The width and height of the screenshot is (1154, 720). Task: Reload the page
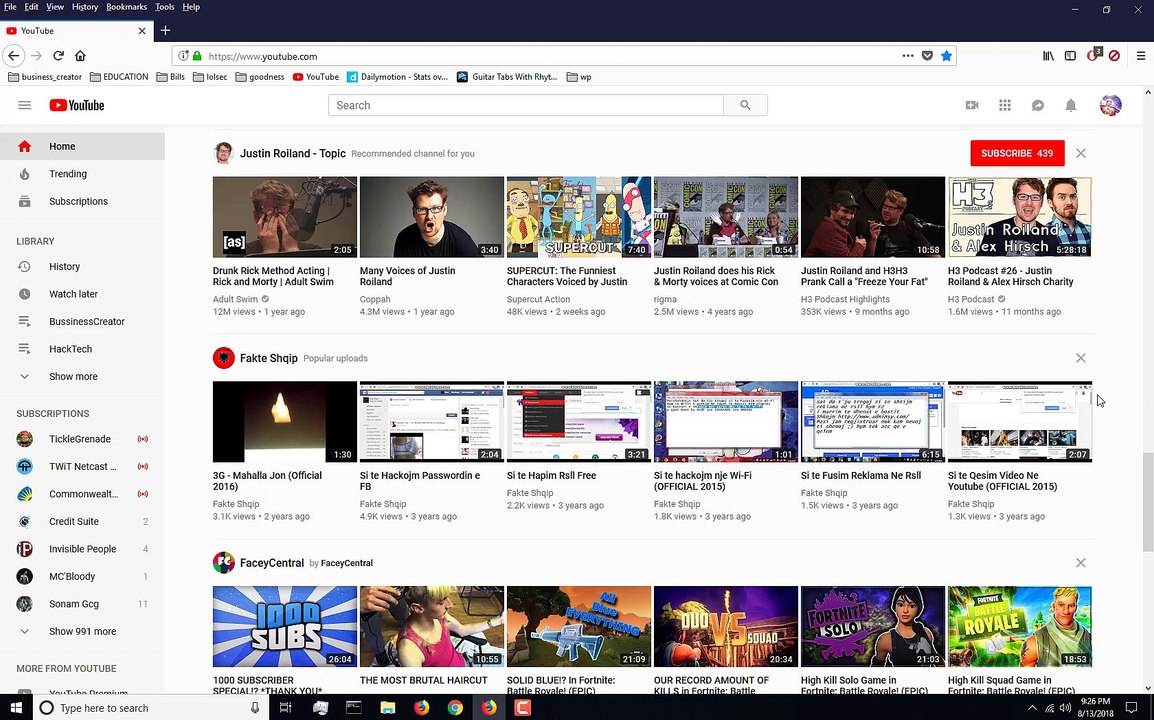(x=58, y=56)
